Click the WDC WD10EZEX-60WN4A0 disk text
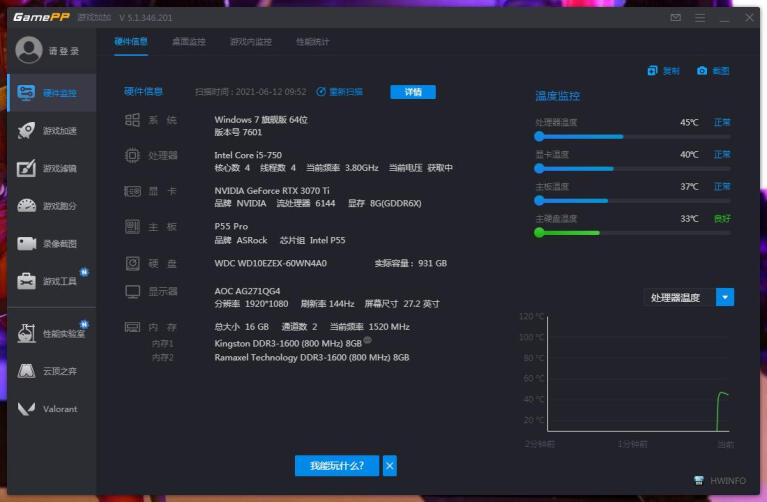 pos(271,263)
